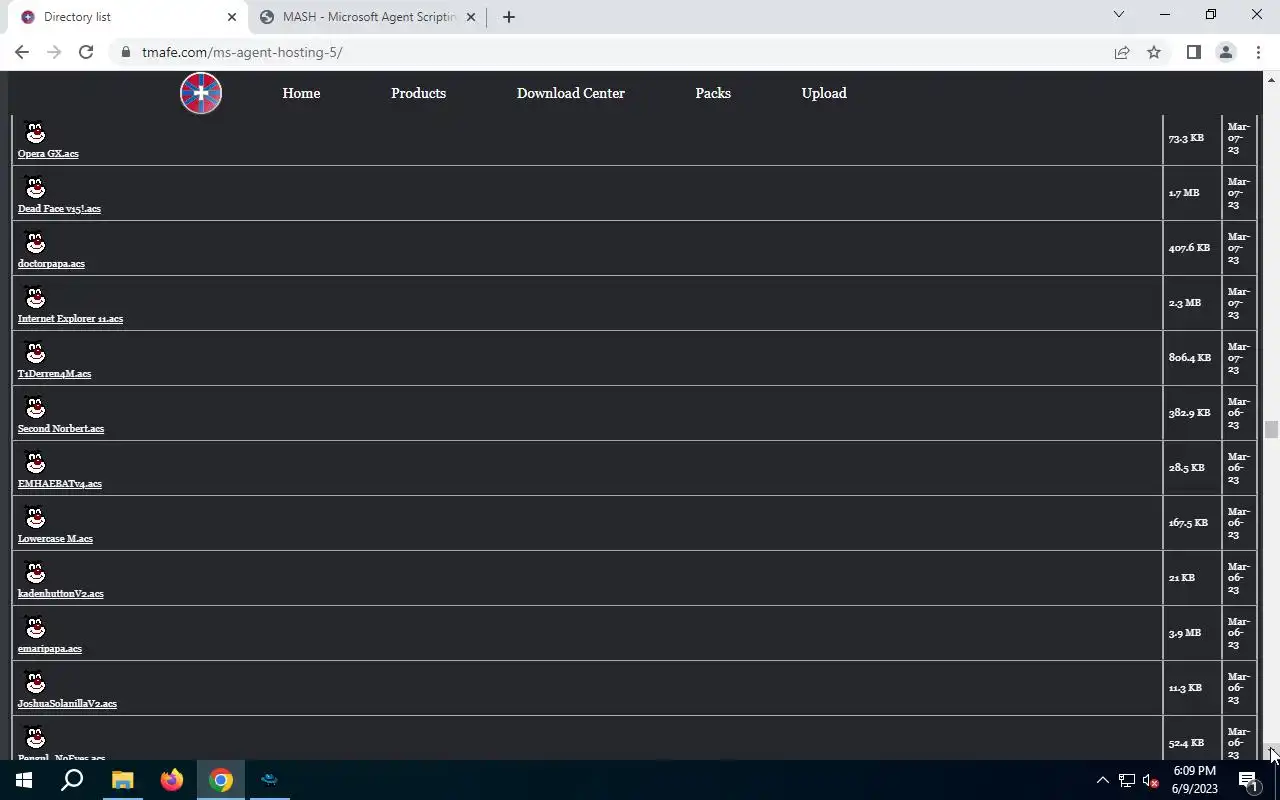The width and height of the screenshot is (1280, 800).
Task: Open the kadenhuttonV2.acs link
Action: coord(61,594)
